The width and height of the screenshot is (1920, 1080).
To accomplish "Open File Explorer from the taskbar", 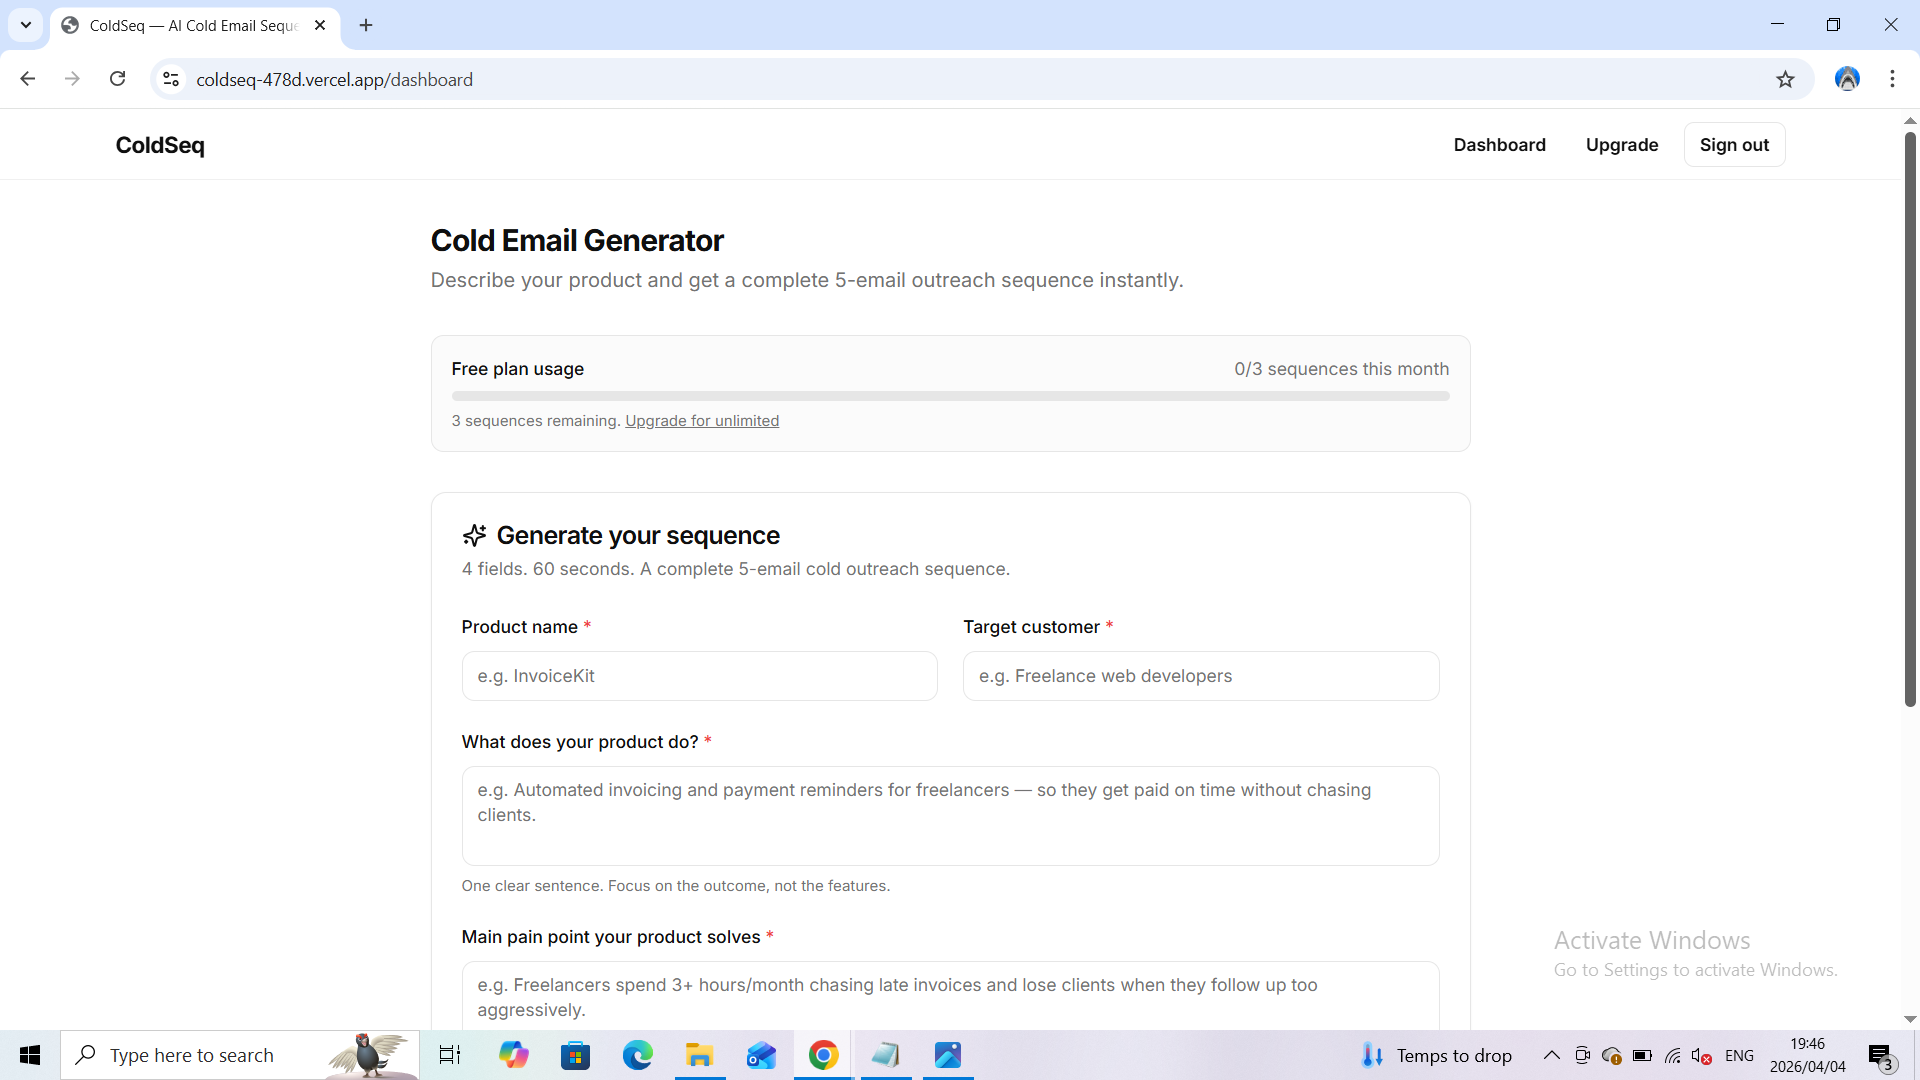I will coord(700,1055).
